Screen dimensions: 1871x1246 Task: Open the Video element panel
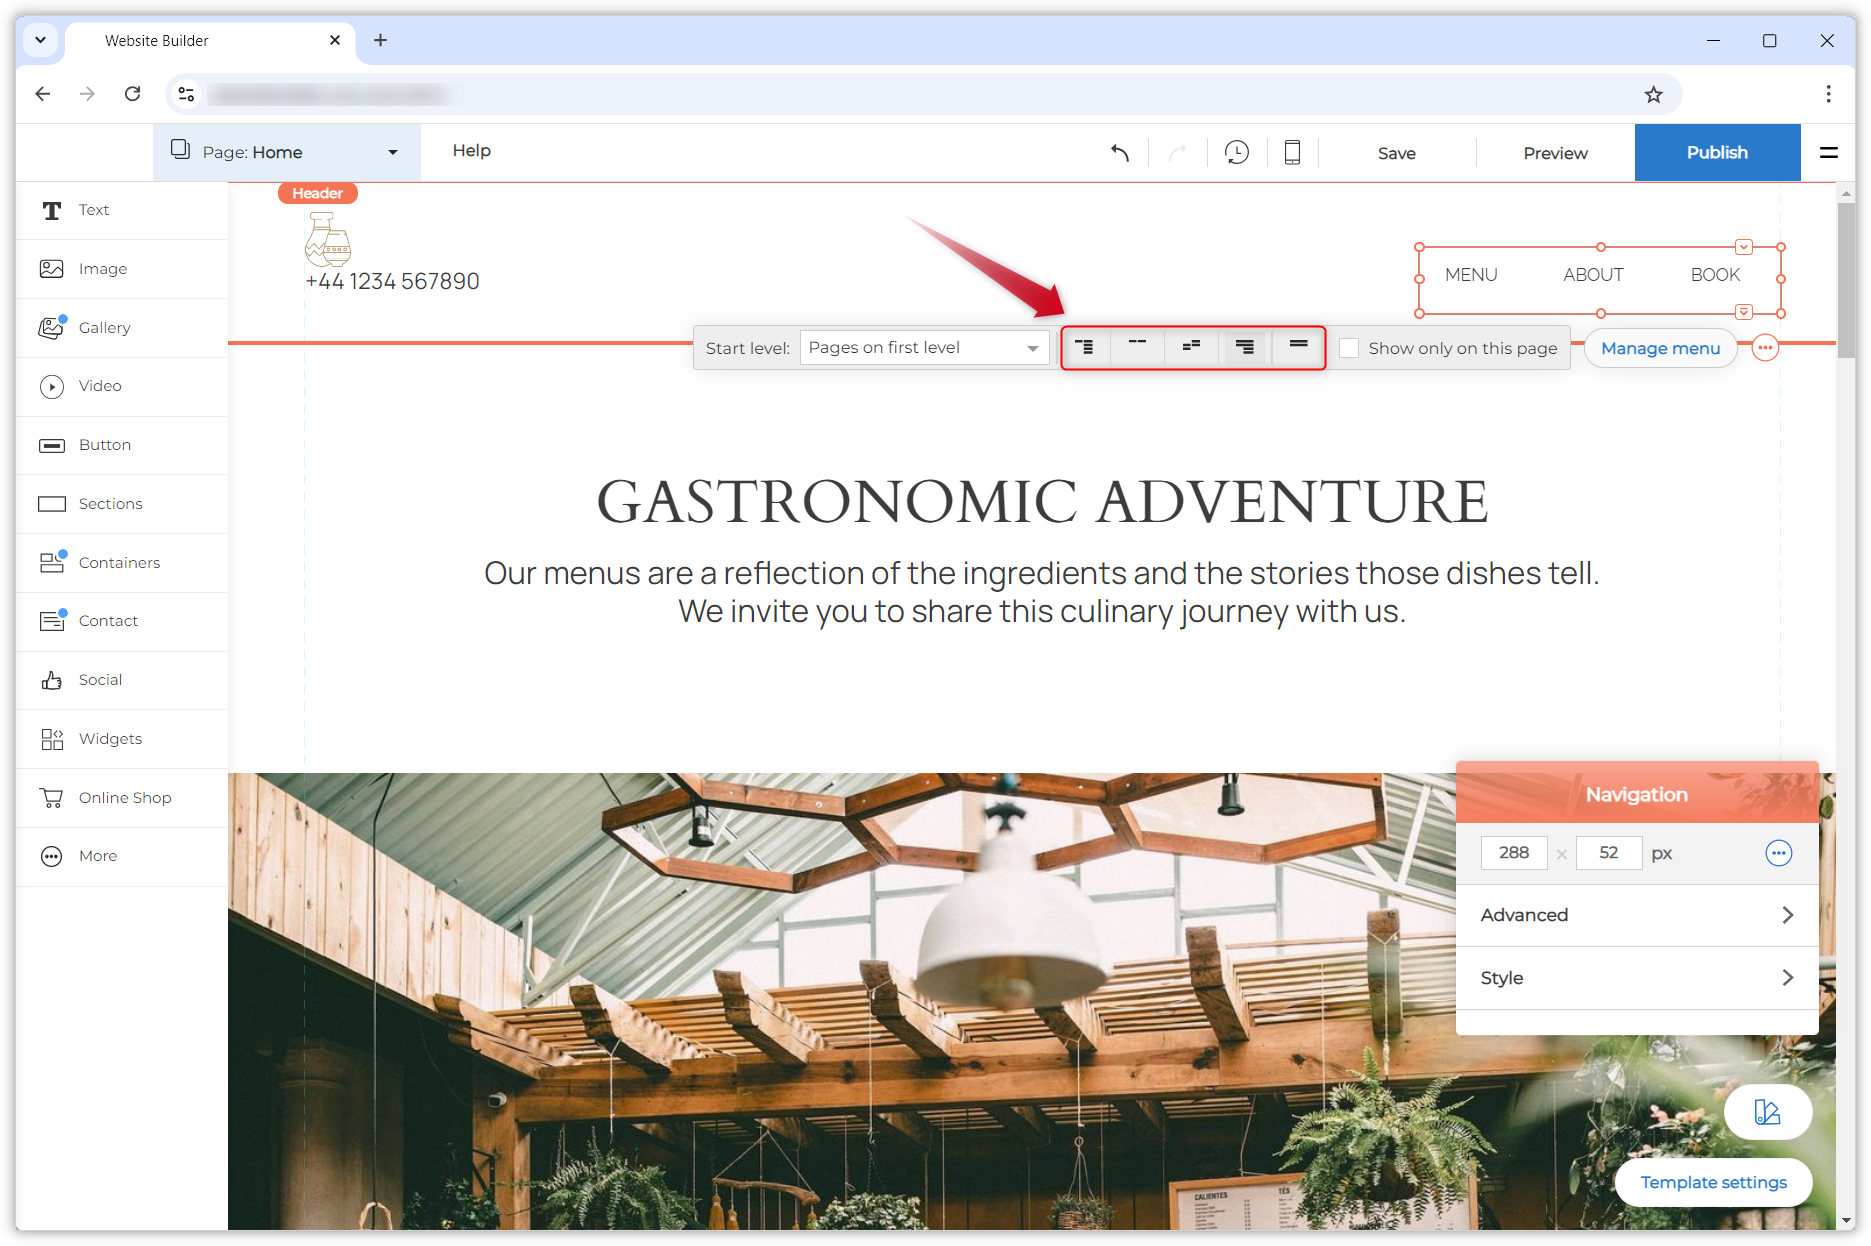coord(99,386)
